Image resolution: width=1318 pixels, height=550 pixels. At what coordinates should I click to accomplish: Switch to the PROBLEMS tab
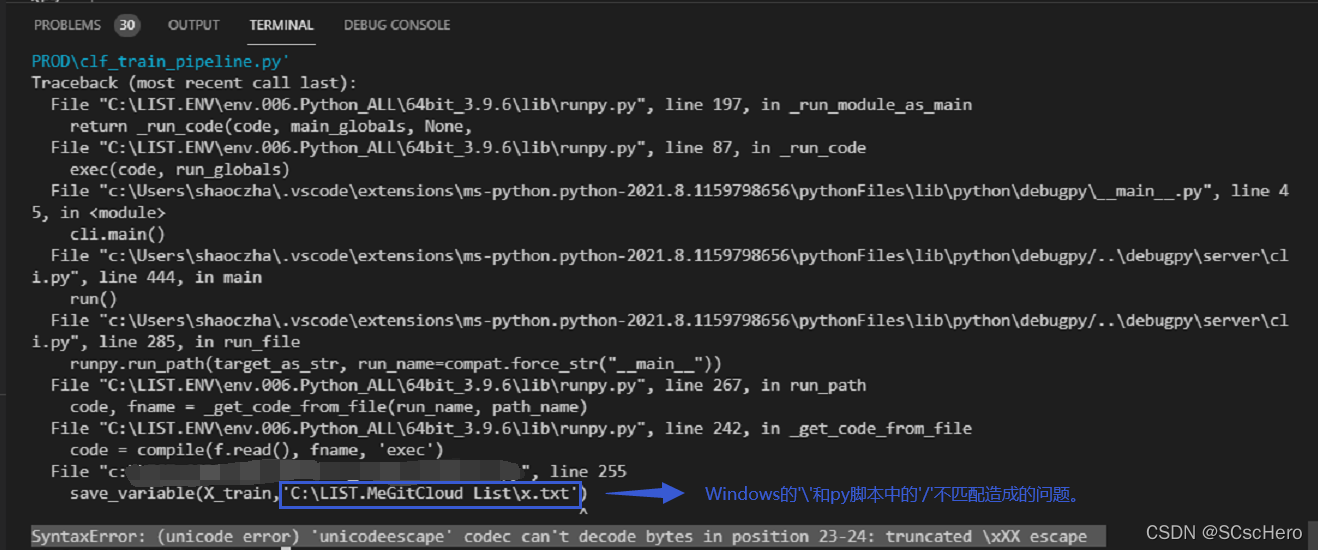click(x=67, y=25)
